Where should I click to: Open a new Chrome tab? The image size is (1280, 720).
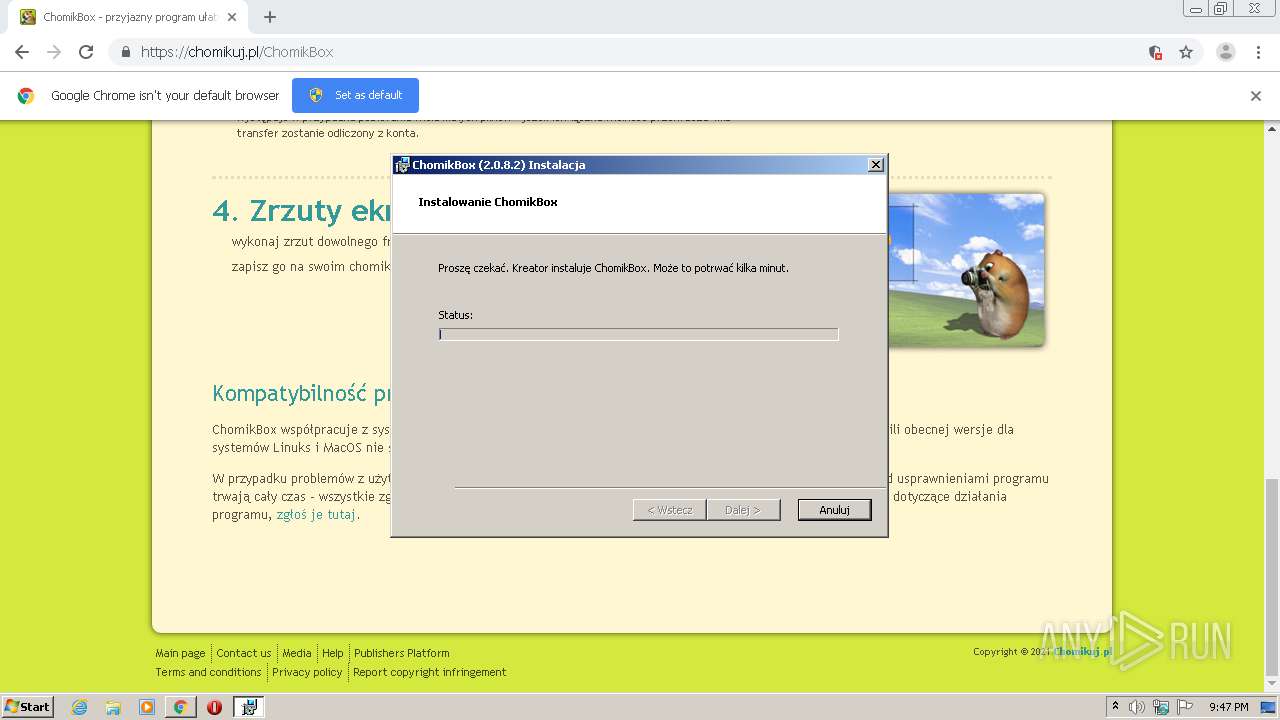click(x=269, y=17)
